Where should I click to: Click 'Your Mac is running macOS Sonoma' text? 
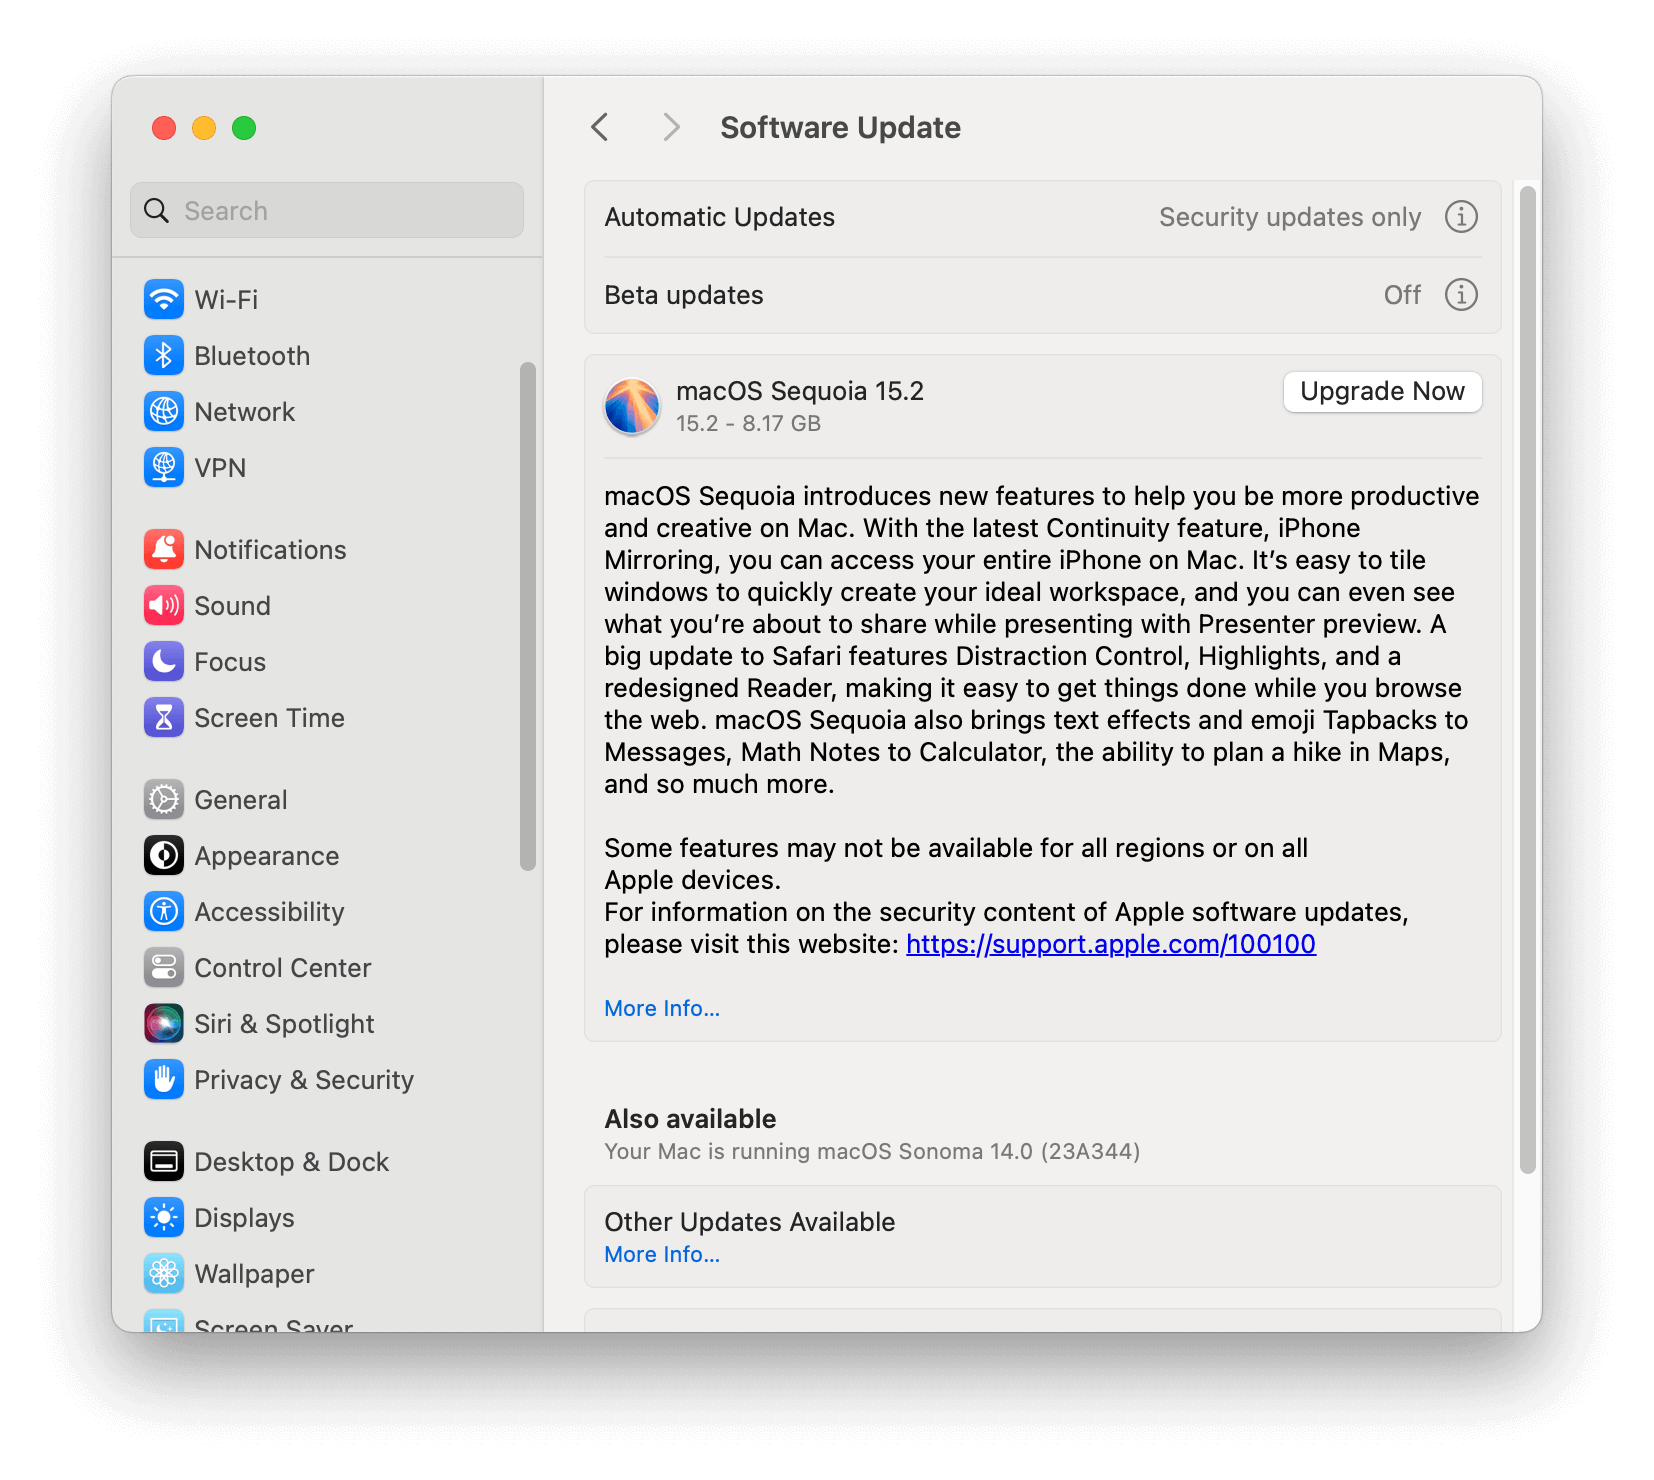pos(872,1152)
